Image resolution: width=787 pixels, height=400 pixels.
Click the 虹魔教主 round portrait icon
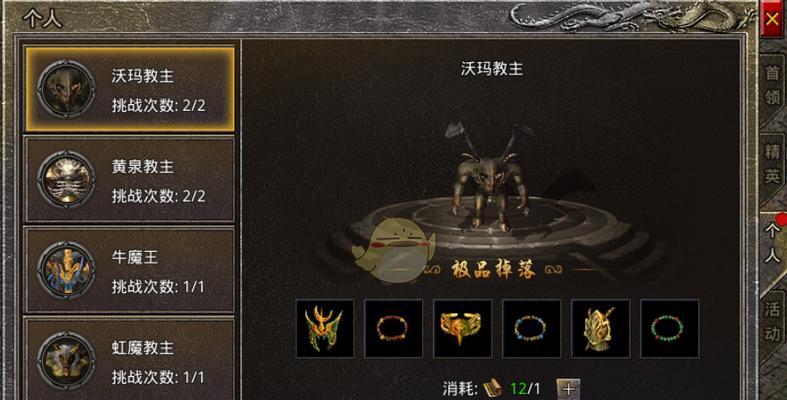click(66, 360)
